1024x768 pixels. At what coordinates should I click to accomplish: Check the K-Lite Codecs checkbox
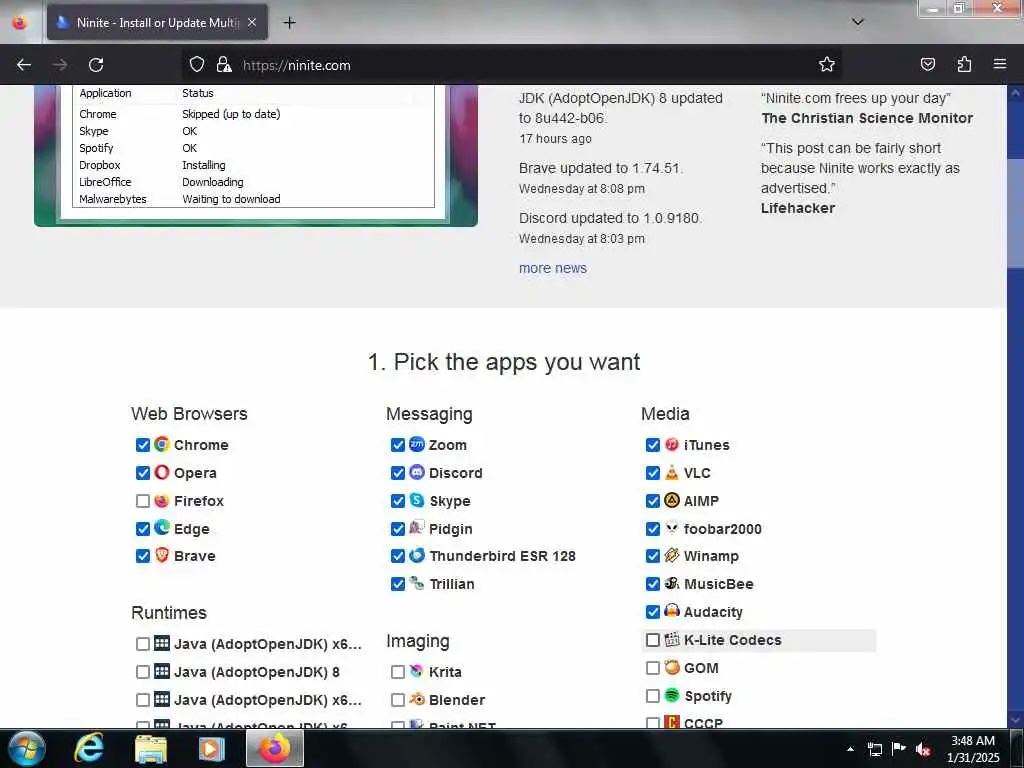click(x=652, y=640)
